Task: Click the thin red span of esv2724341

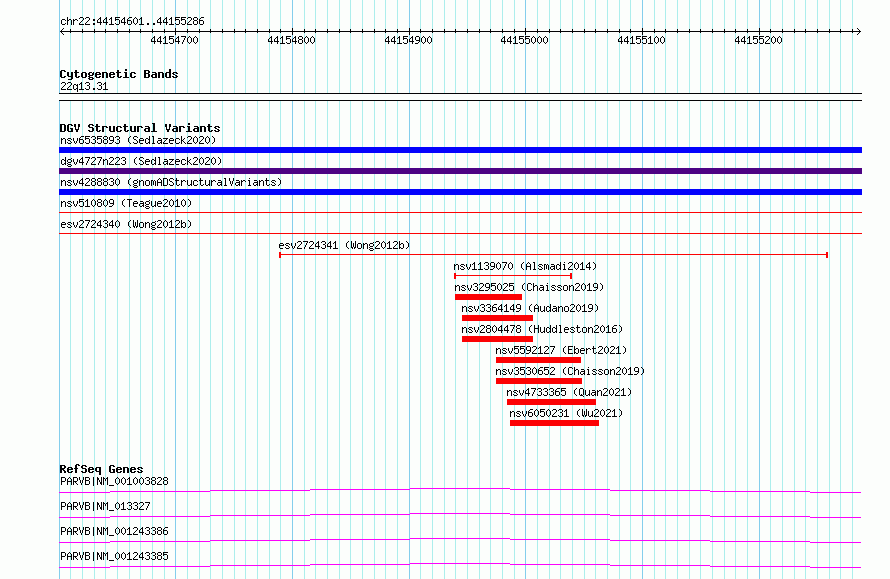Action: [553, 255]
